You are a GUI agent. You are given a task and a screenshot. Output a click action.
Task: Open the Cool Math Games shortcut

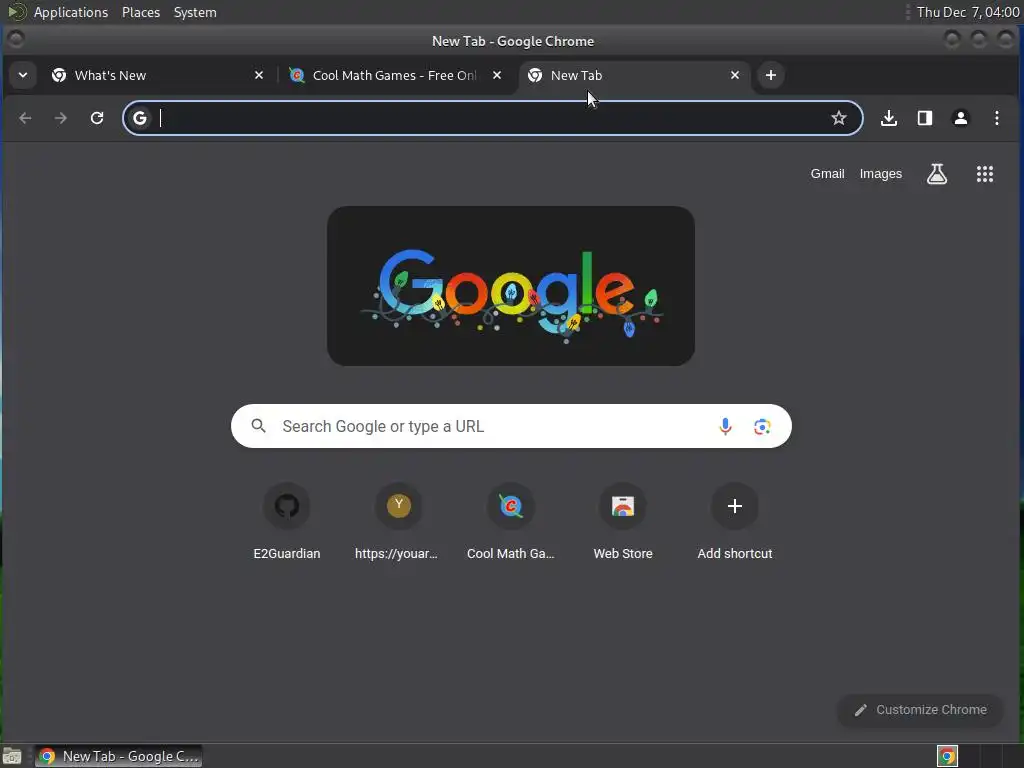pos(511,522)
